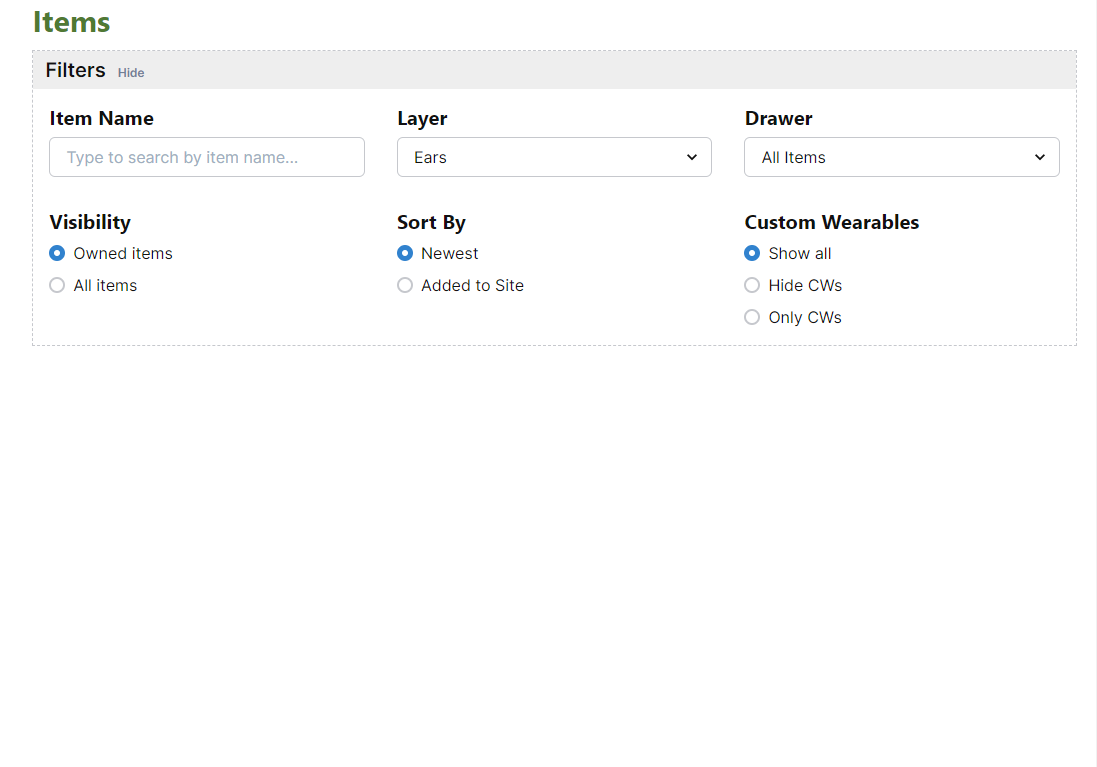Enable the Hide CWs option

[752, 285]
